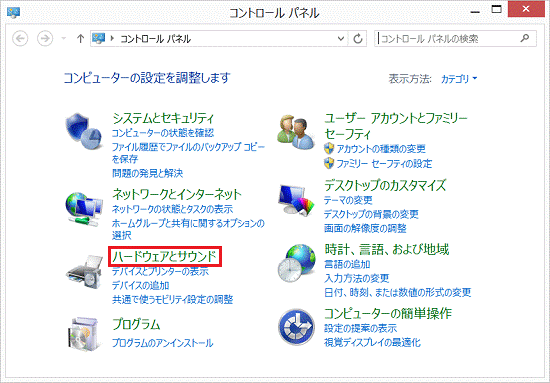Open ファミリー セーフティの設定 link
This screenshot has height=383, width=550.
click(384, 163)
